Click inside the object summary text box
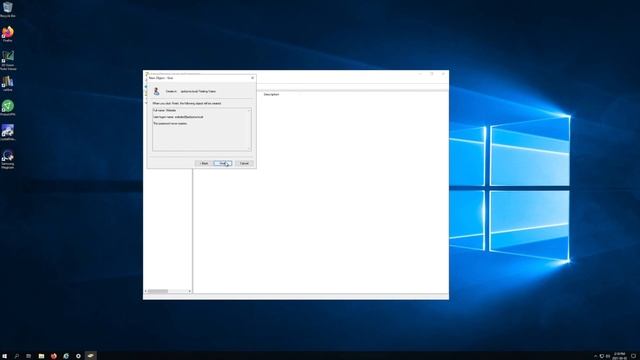 202,129
